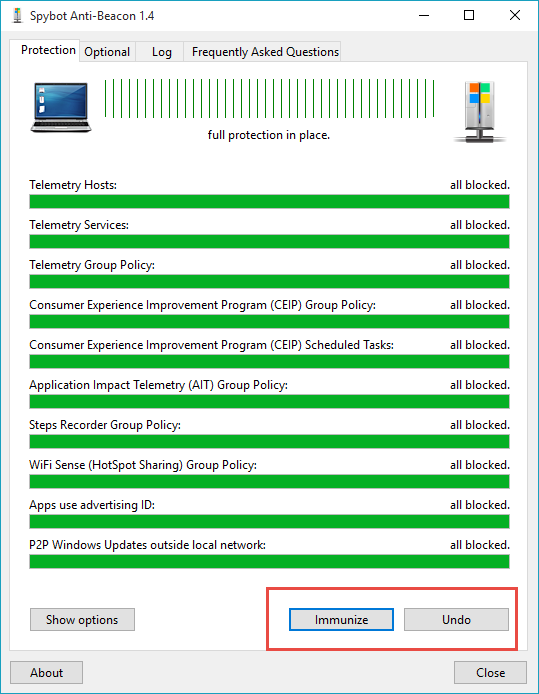Click the Undo button

[x=456, y=619]
